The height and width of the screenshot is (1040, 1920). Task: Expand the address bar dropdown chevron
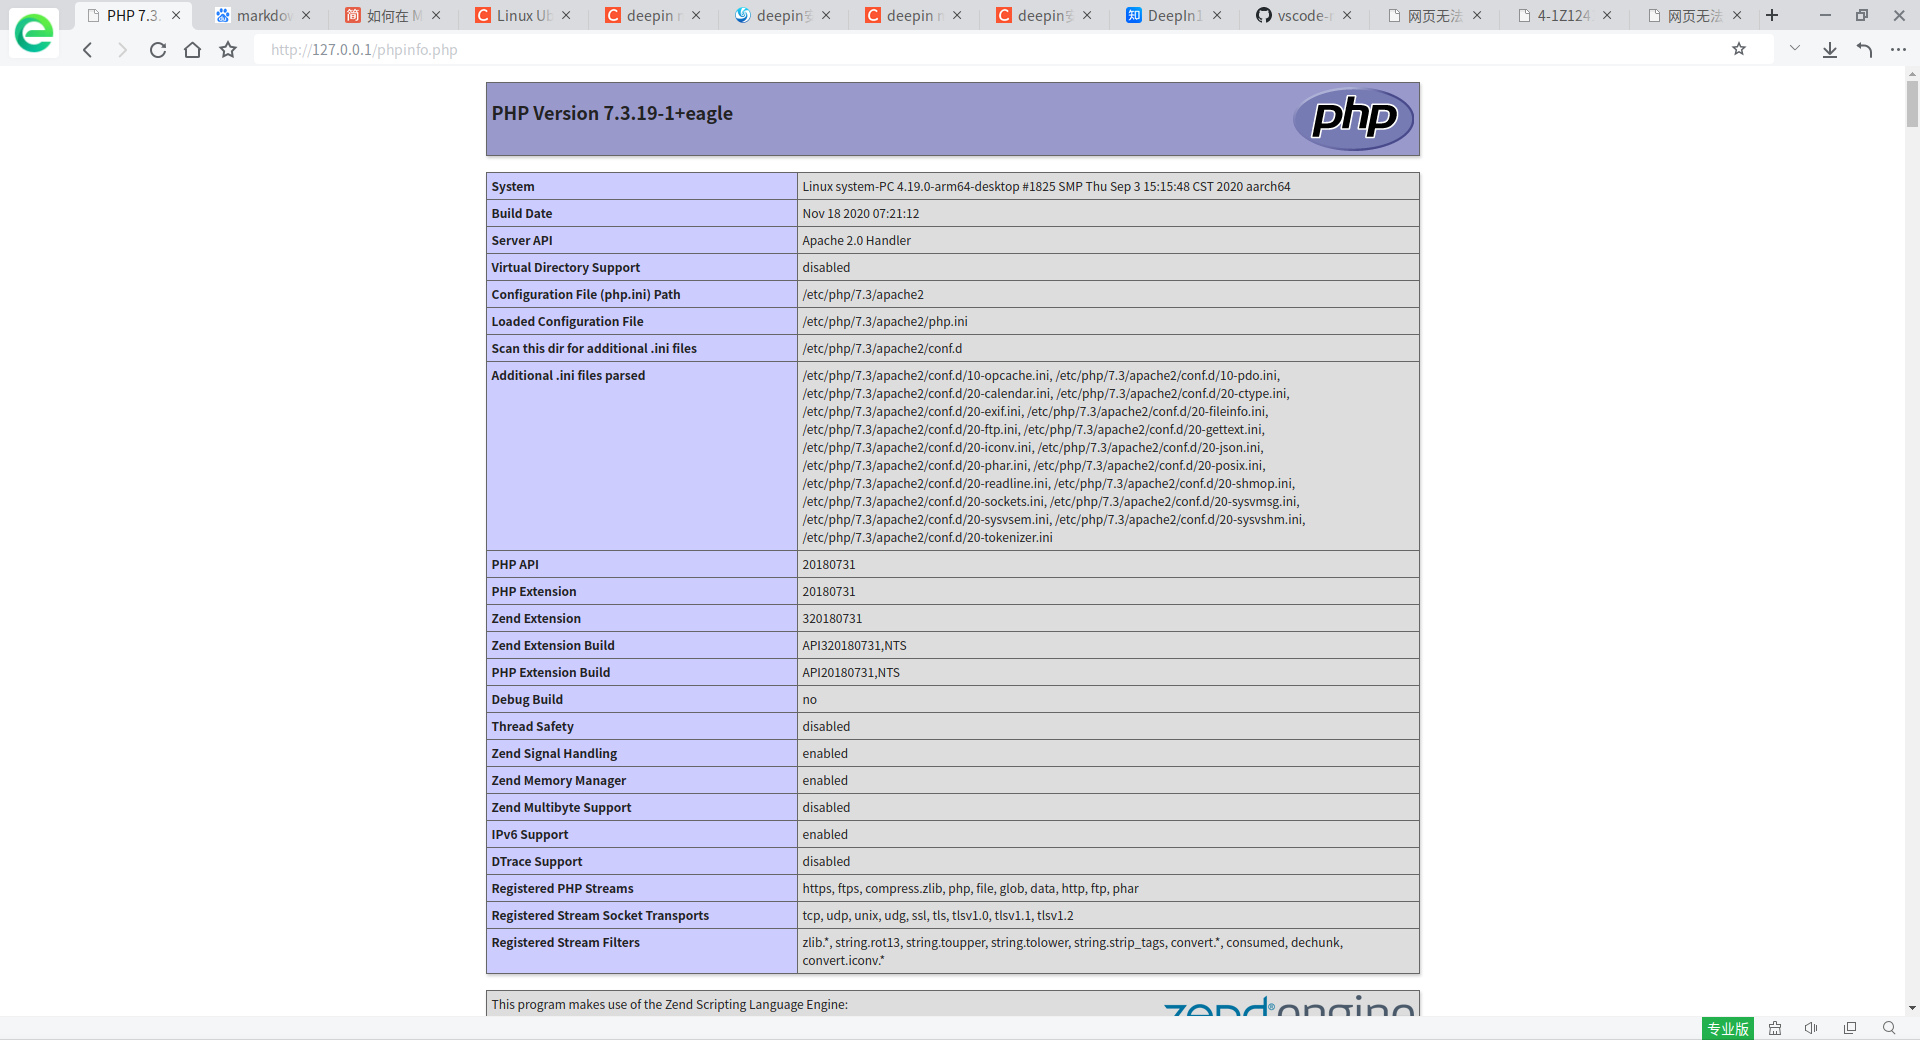(x=1795, y=48)
